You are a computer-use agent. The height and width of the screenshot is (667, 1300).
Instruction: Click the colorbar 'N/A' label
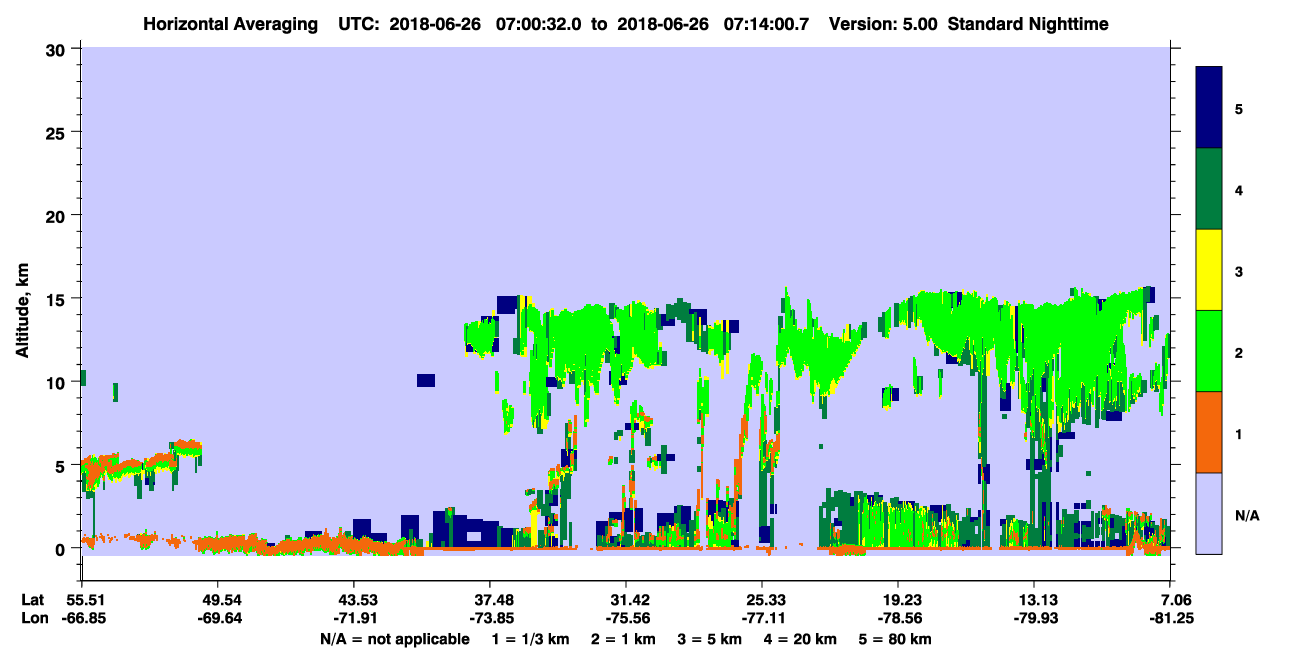click(1246, 515)
